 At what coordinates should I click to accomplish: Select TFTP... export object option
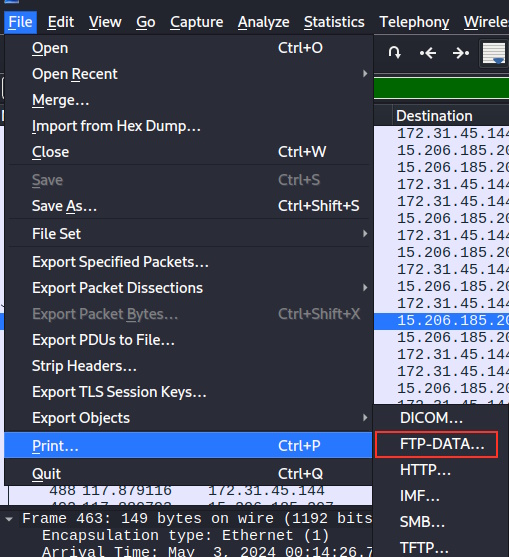click(441, 547)
